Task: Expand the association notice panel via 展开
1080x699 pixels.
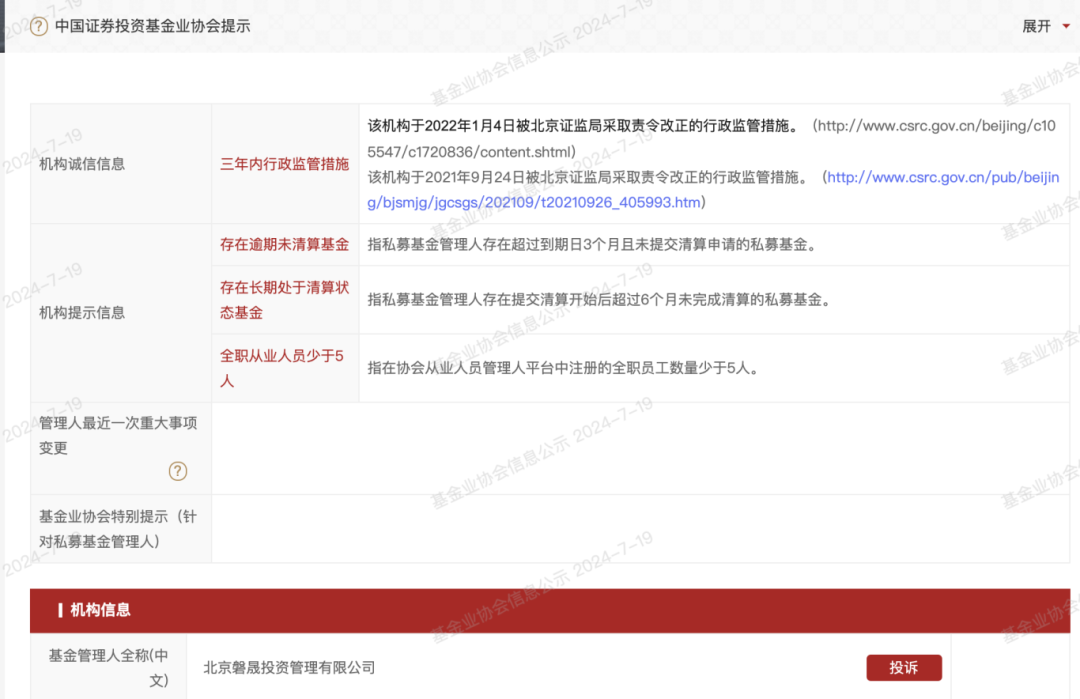Action: (x=1035, y=24)
